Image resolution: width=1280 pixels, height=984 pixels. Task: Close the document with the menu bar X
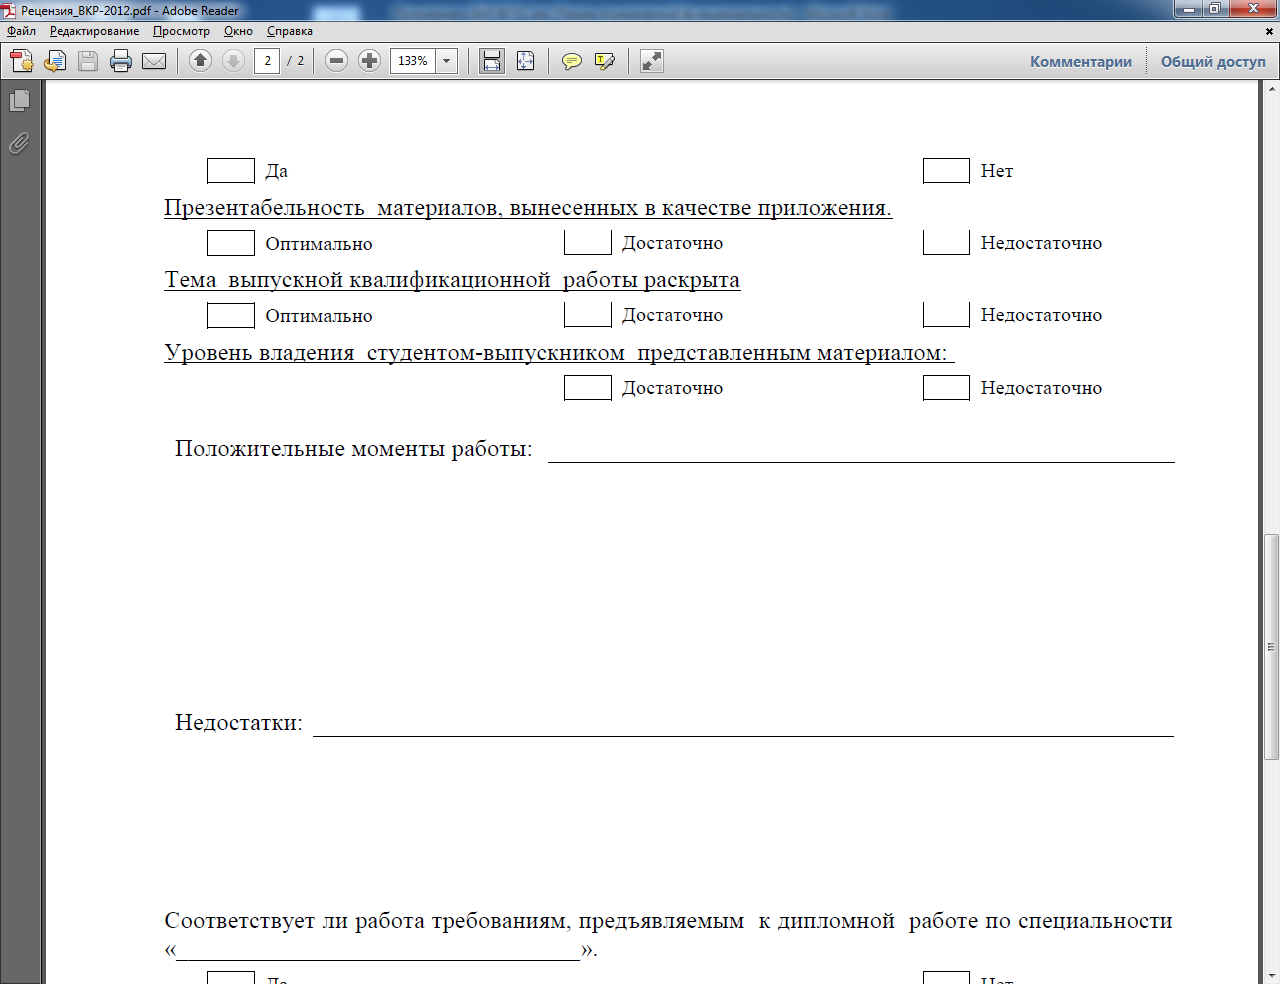point(1270,31)
